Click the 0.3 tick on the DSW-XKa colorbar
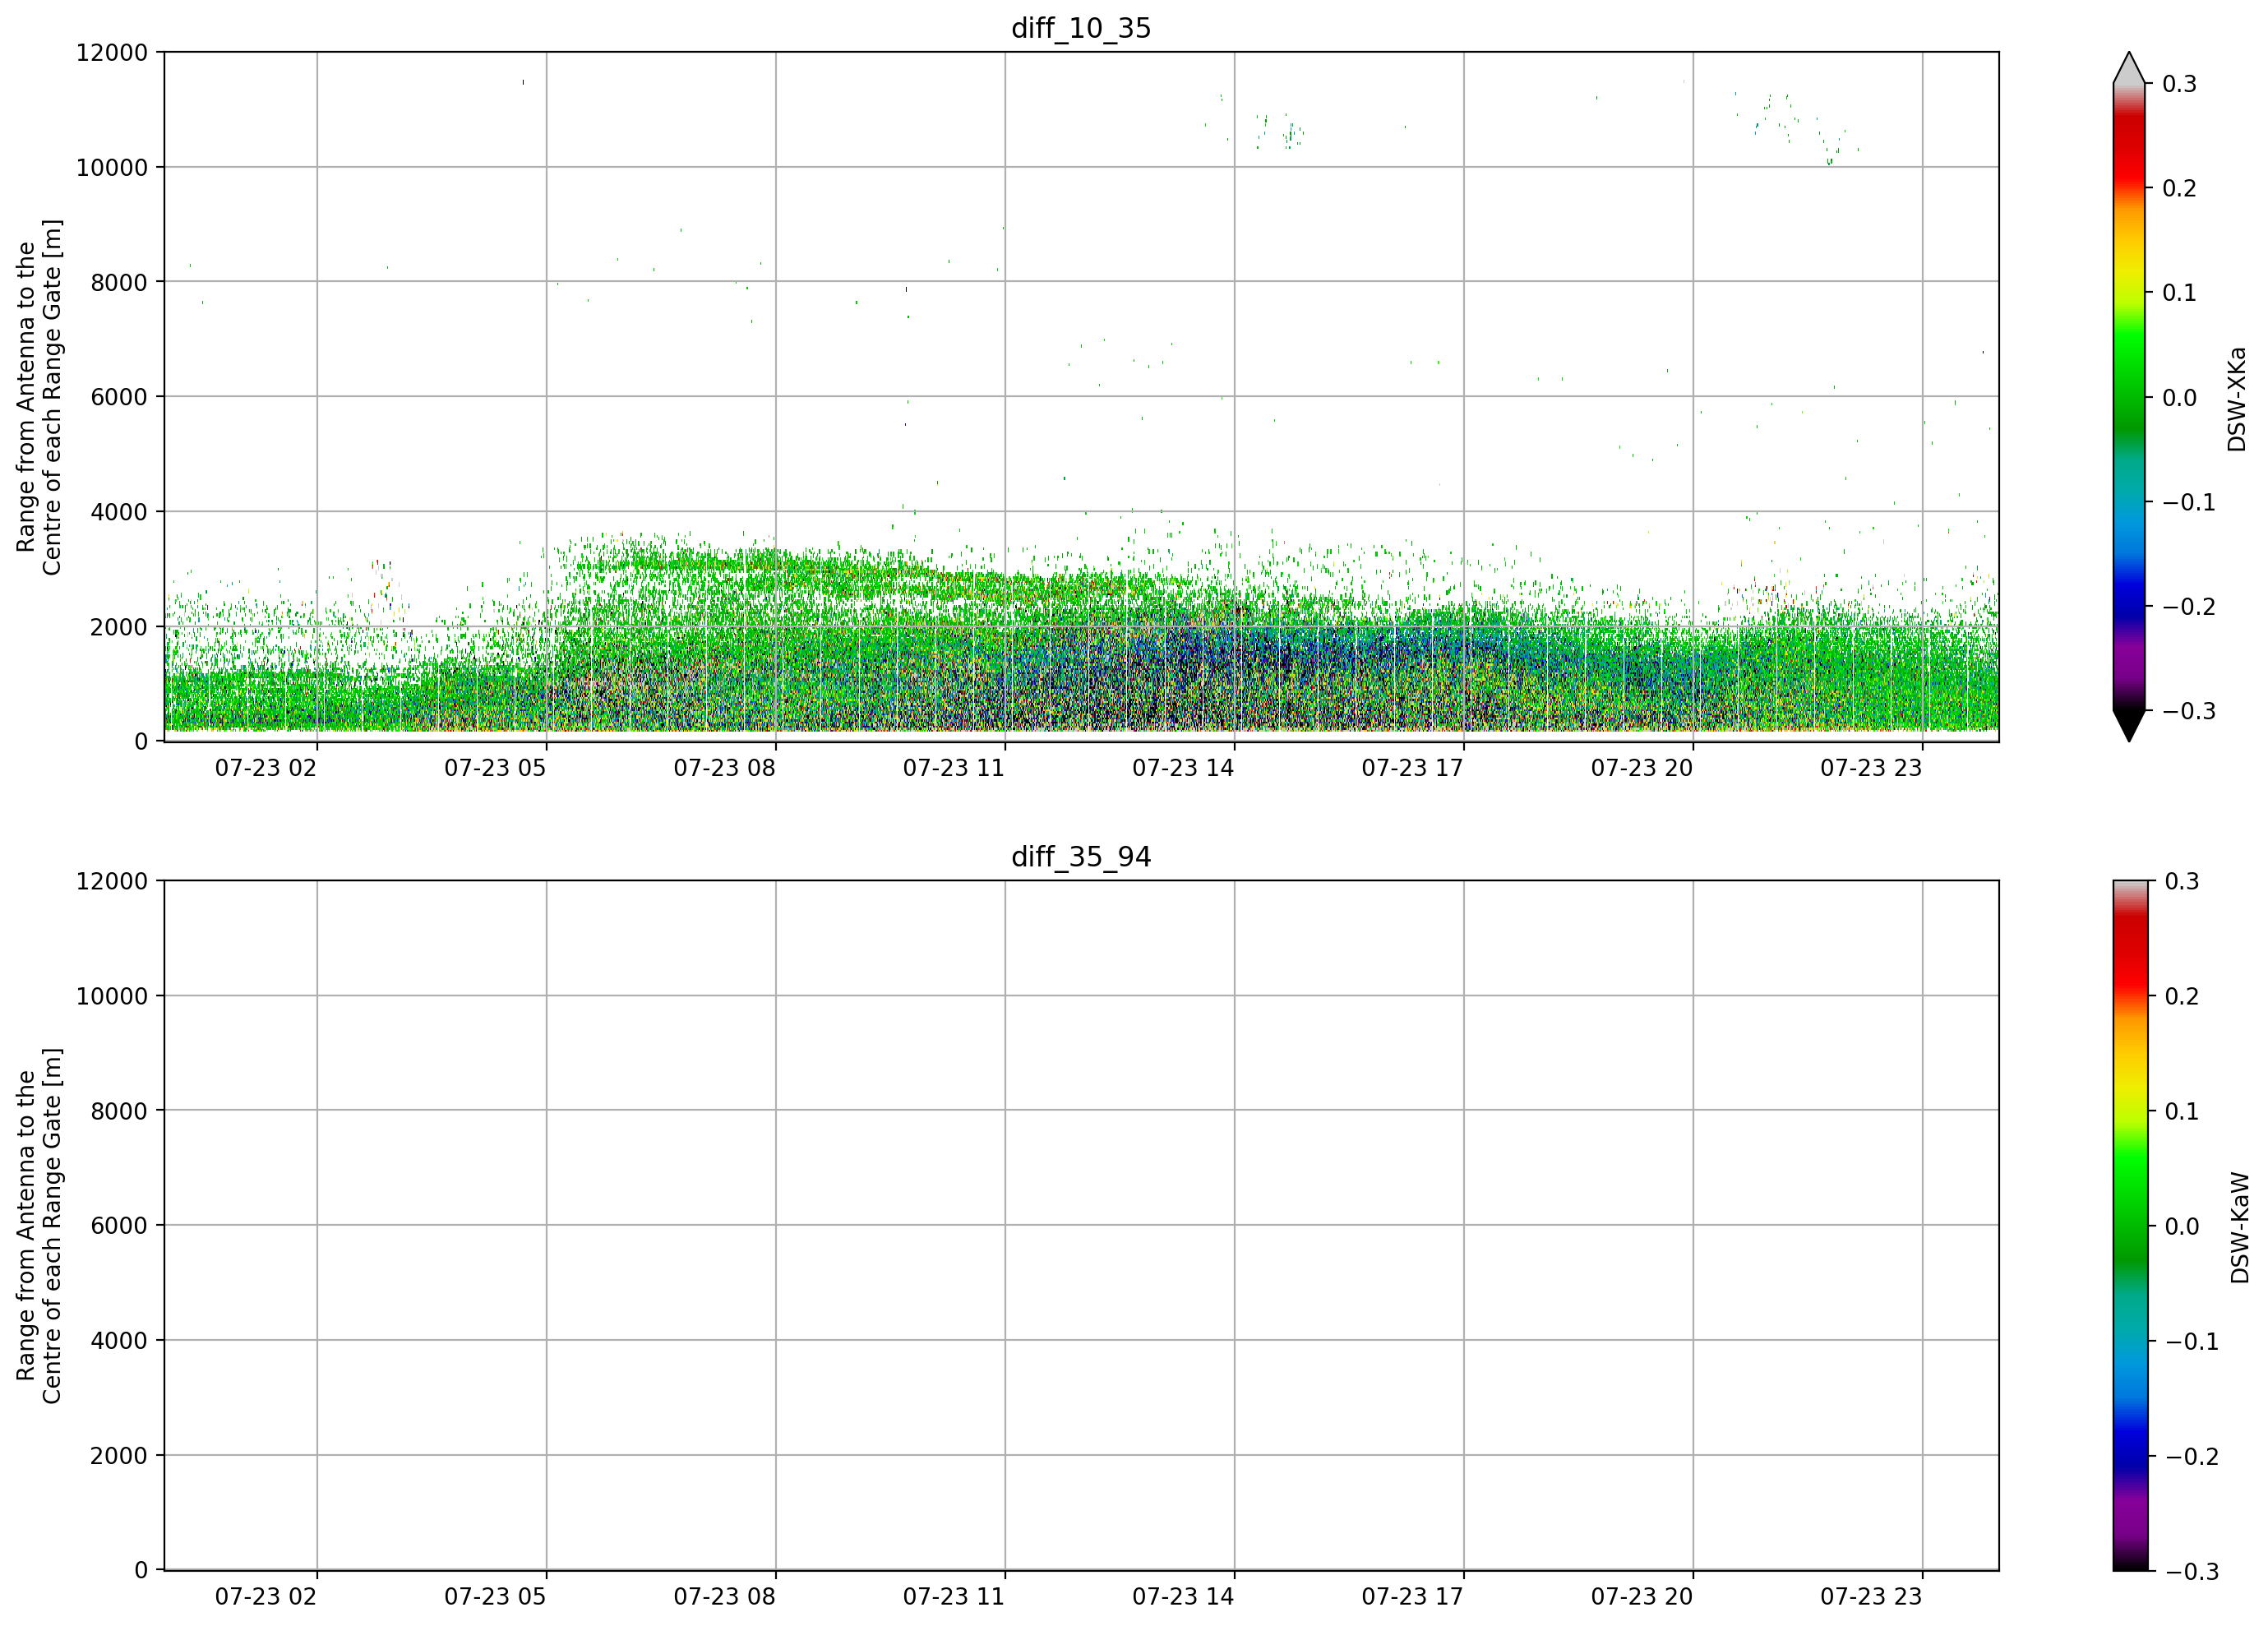2268x1626 pixels. [2179, 84]
